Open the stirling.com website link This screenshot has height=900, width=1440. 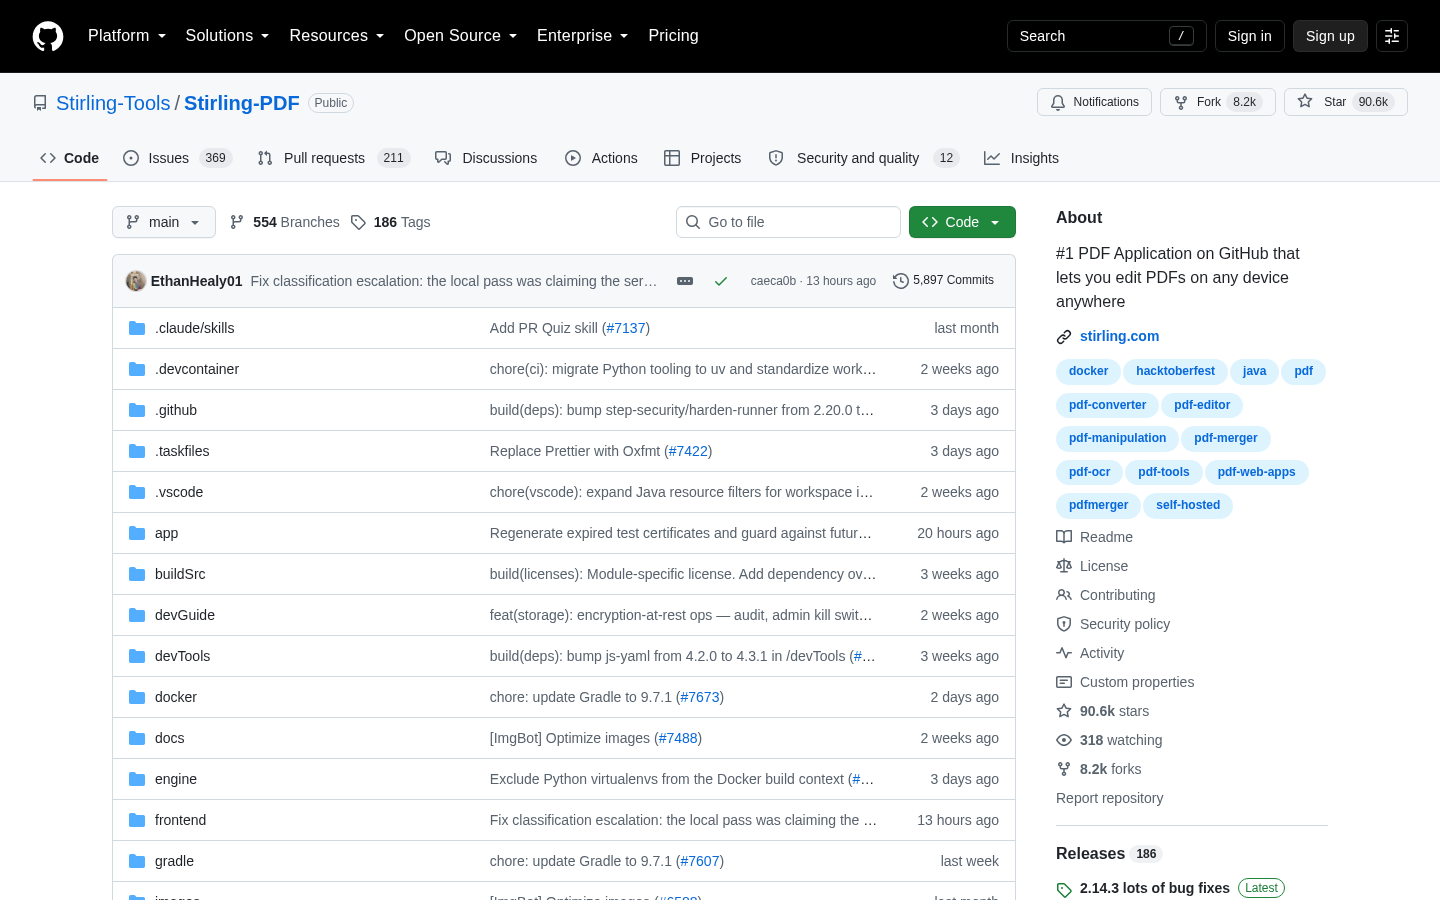[x=1119, y=337]
